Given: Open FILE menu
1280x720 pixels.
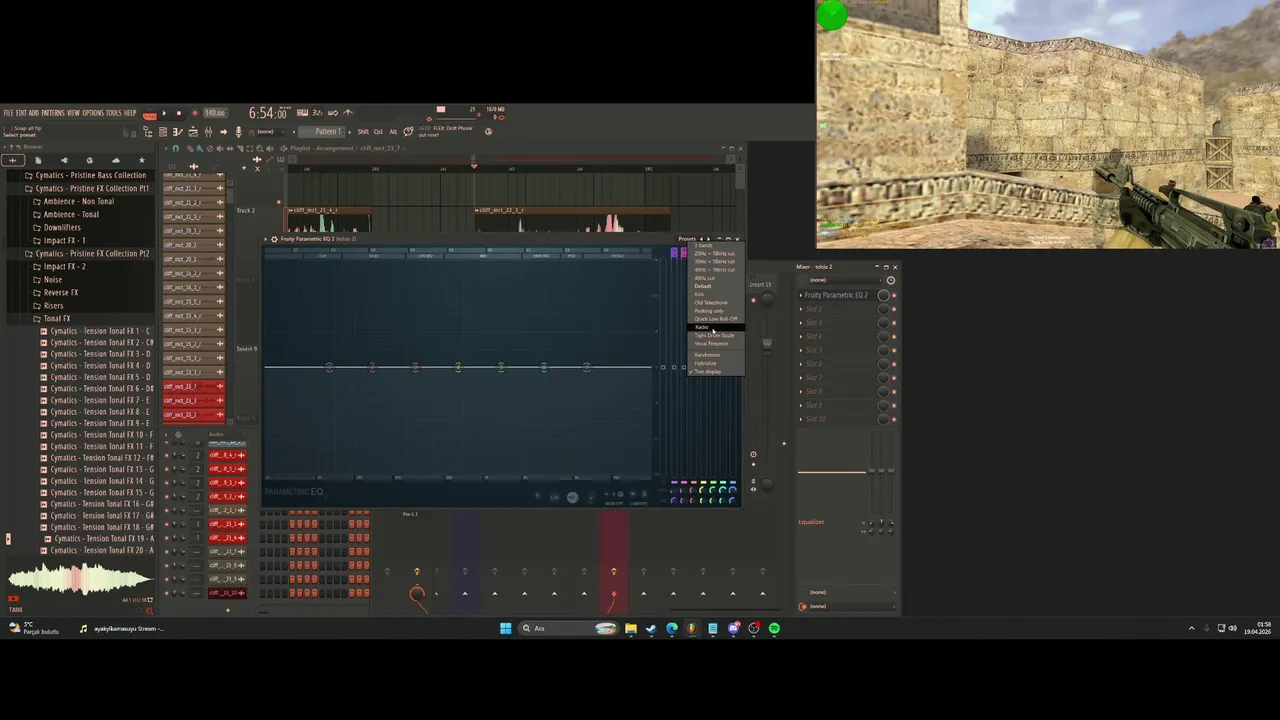Looking at the screenshot, I should click(x=8, y=113).
